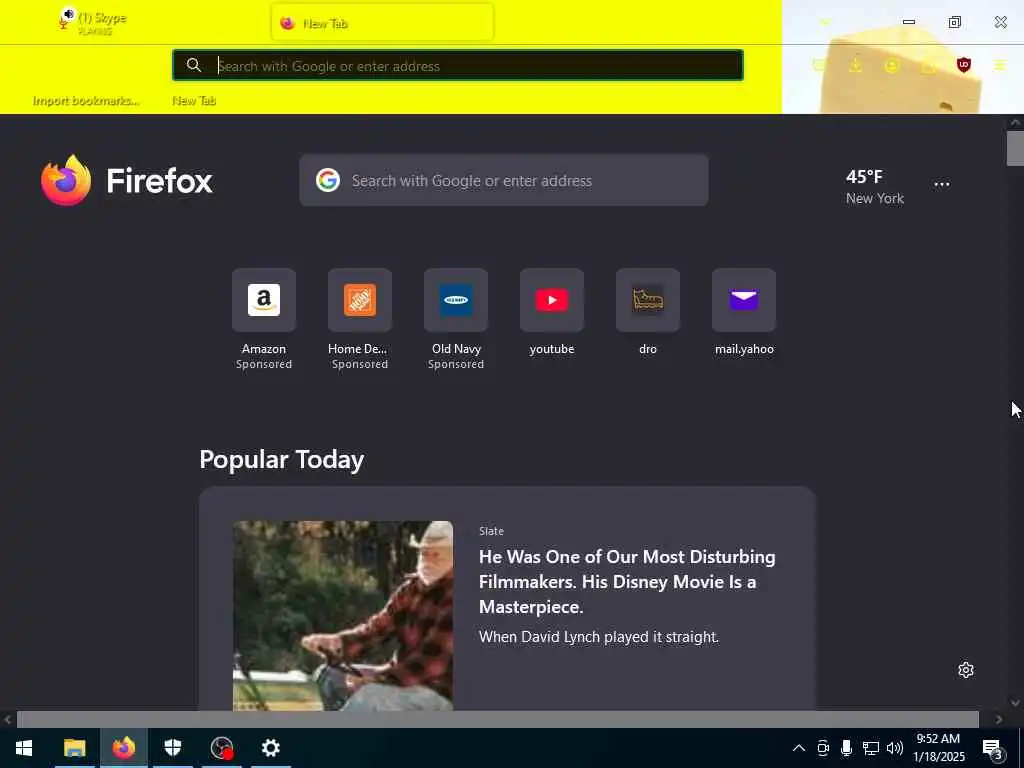Open the Firefox hamburger application menu
Screen dimensions: 1024x768
(1000, 65)
